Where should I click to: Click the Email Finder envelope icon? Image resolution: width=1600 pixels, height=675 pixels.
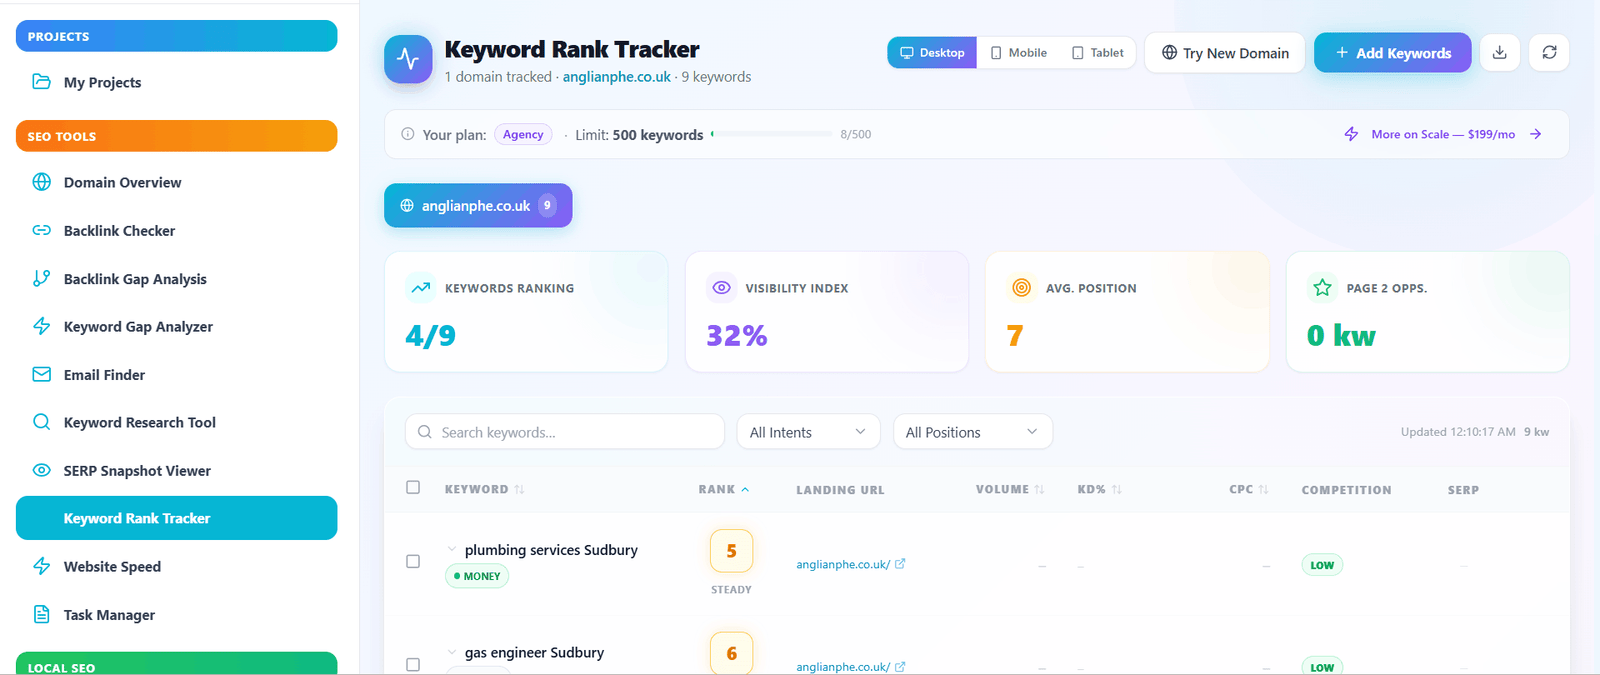click(41, 374)
